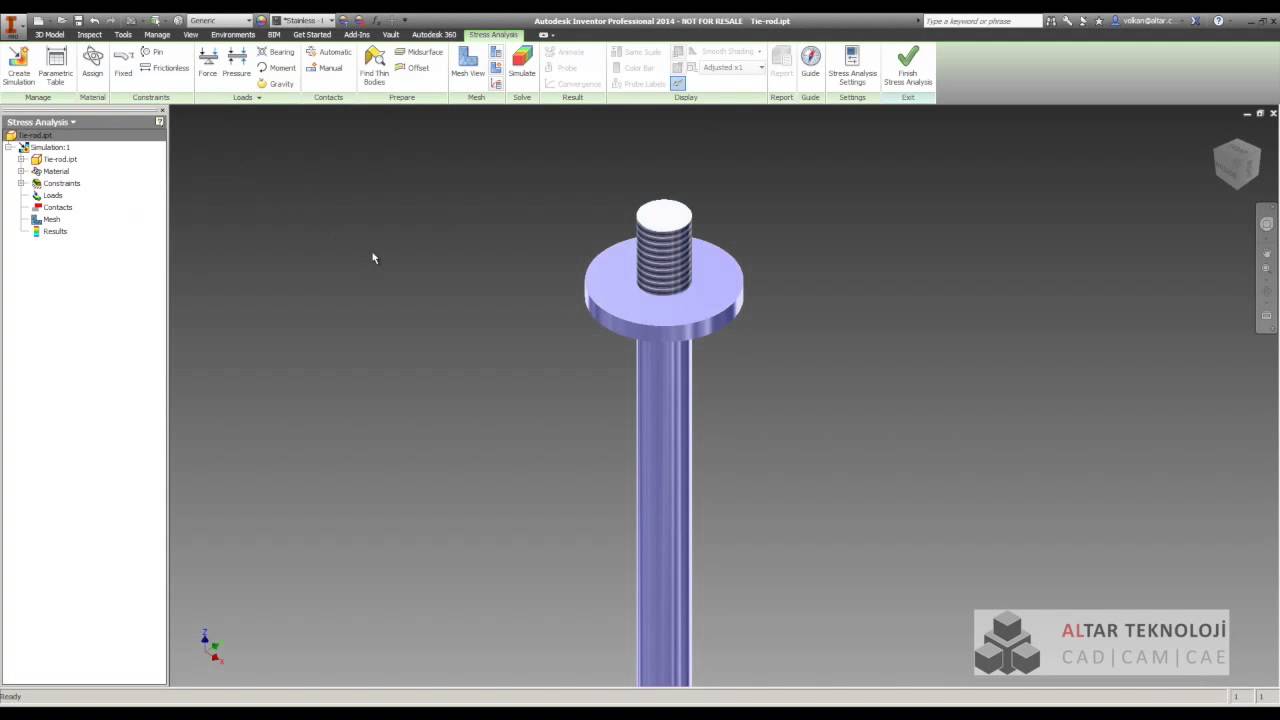Image resolution: width=1280 pixels, height=720 pixels.
Task: Select the Results tree item
Action: coord(55,231)
